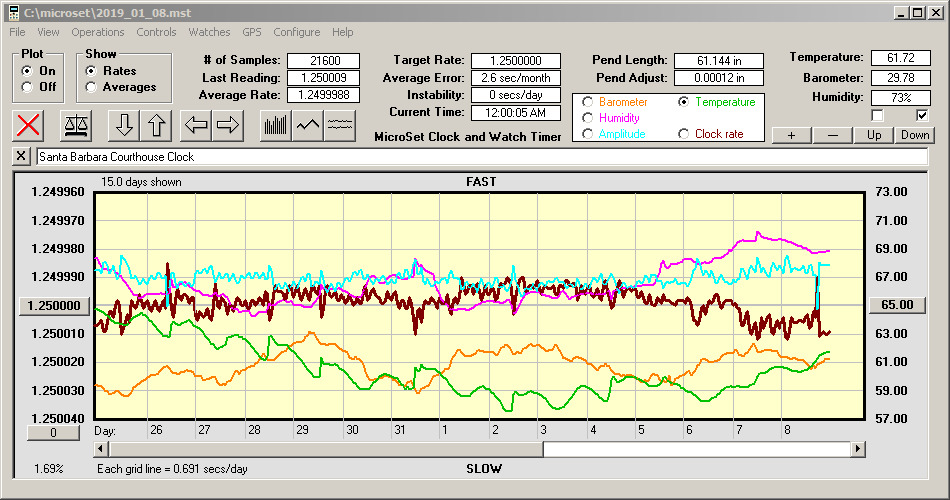Open the File menu
Screen dimensions: 950x500
(x=17, y=32)
